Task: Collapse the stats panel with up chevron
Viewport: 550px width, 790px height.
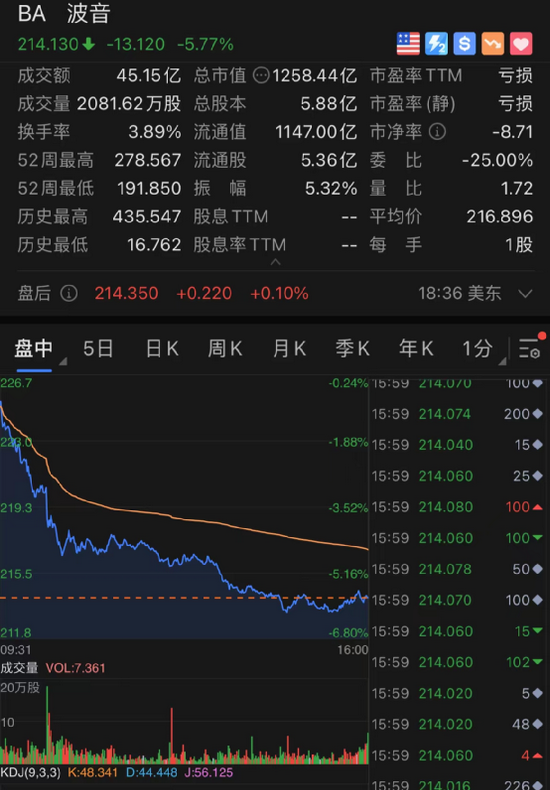Action: (x=275, y=262)
